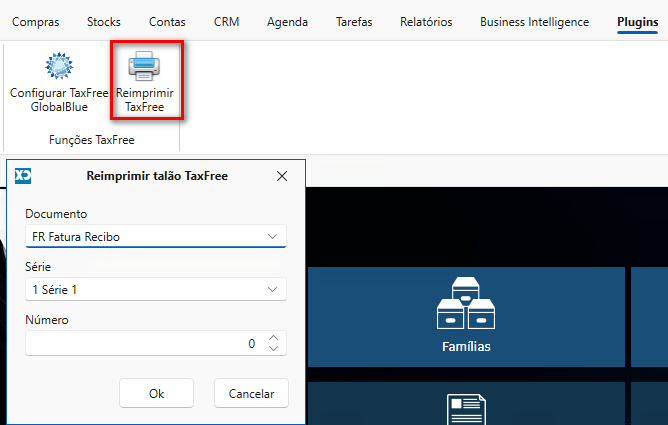Close the Reimprimir talão TaxFree dialog

(x=282, y=176)
